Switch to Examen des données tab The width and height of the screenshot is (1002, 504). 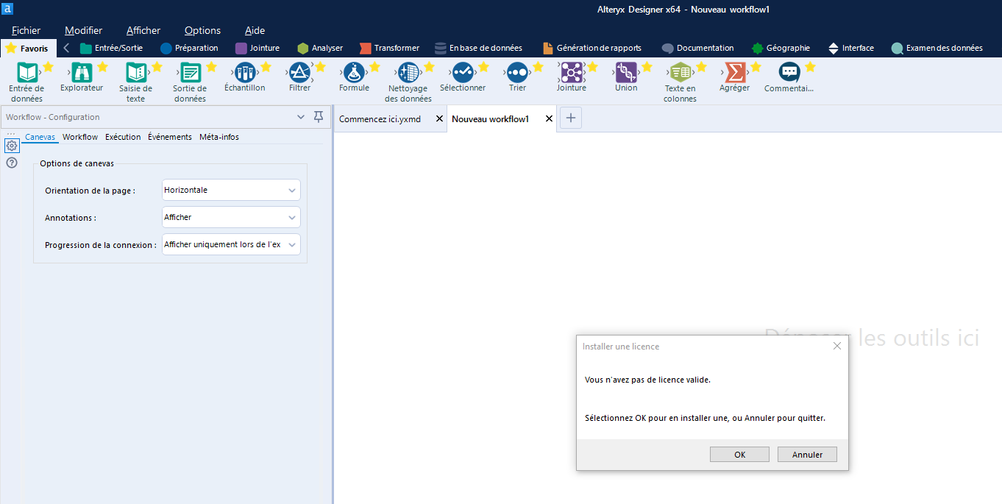(x=937, y=48)
